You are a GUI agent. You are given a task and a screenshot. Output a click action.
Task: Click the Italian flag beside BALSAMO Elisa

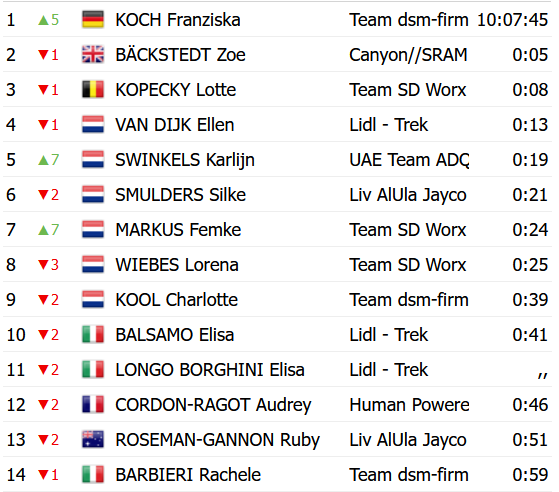(93, 335)
